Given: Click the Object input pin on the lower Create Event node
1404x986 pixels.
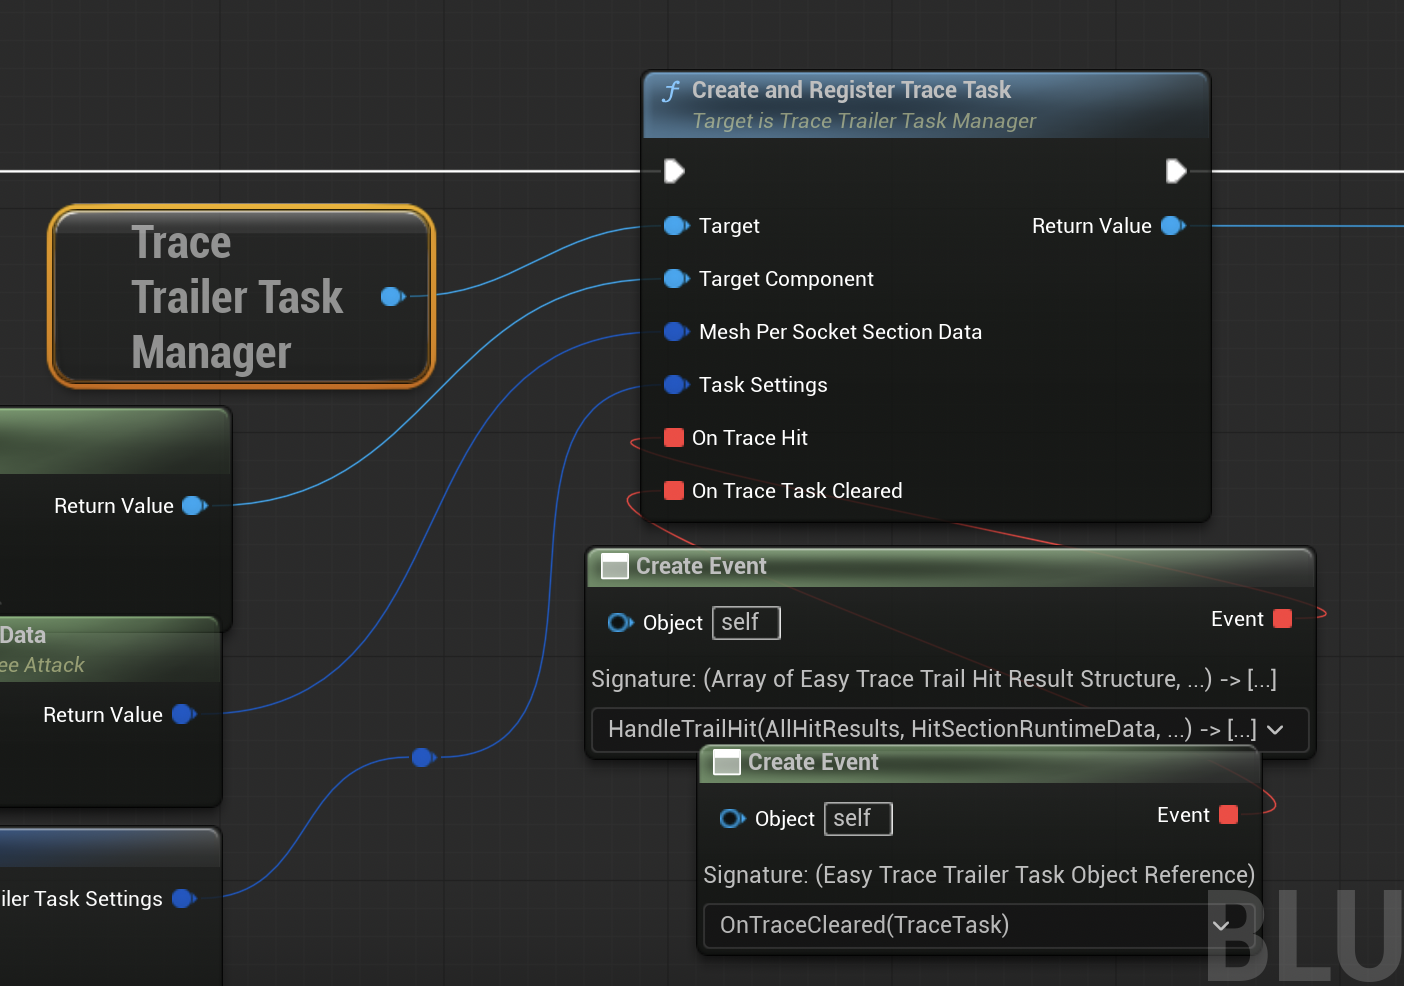Looking at the screenshot, I should (x=733, y=819).
